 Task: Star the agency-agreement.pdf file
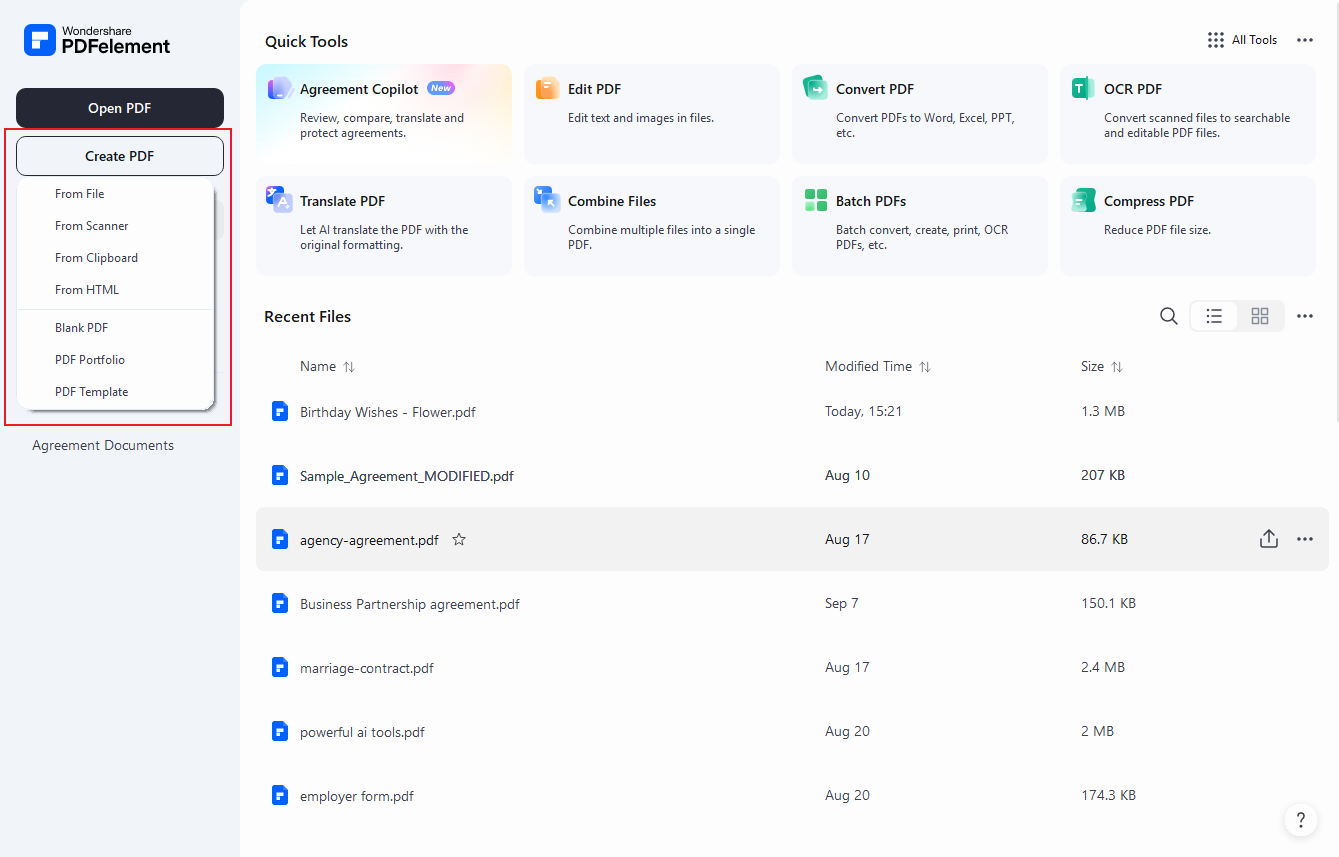[459, 539]
